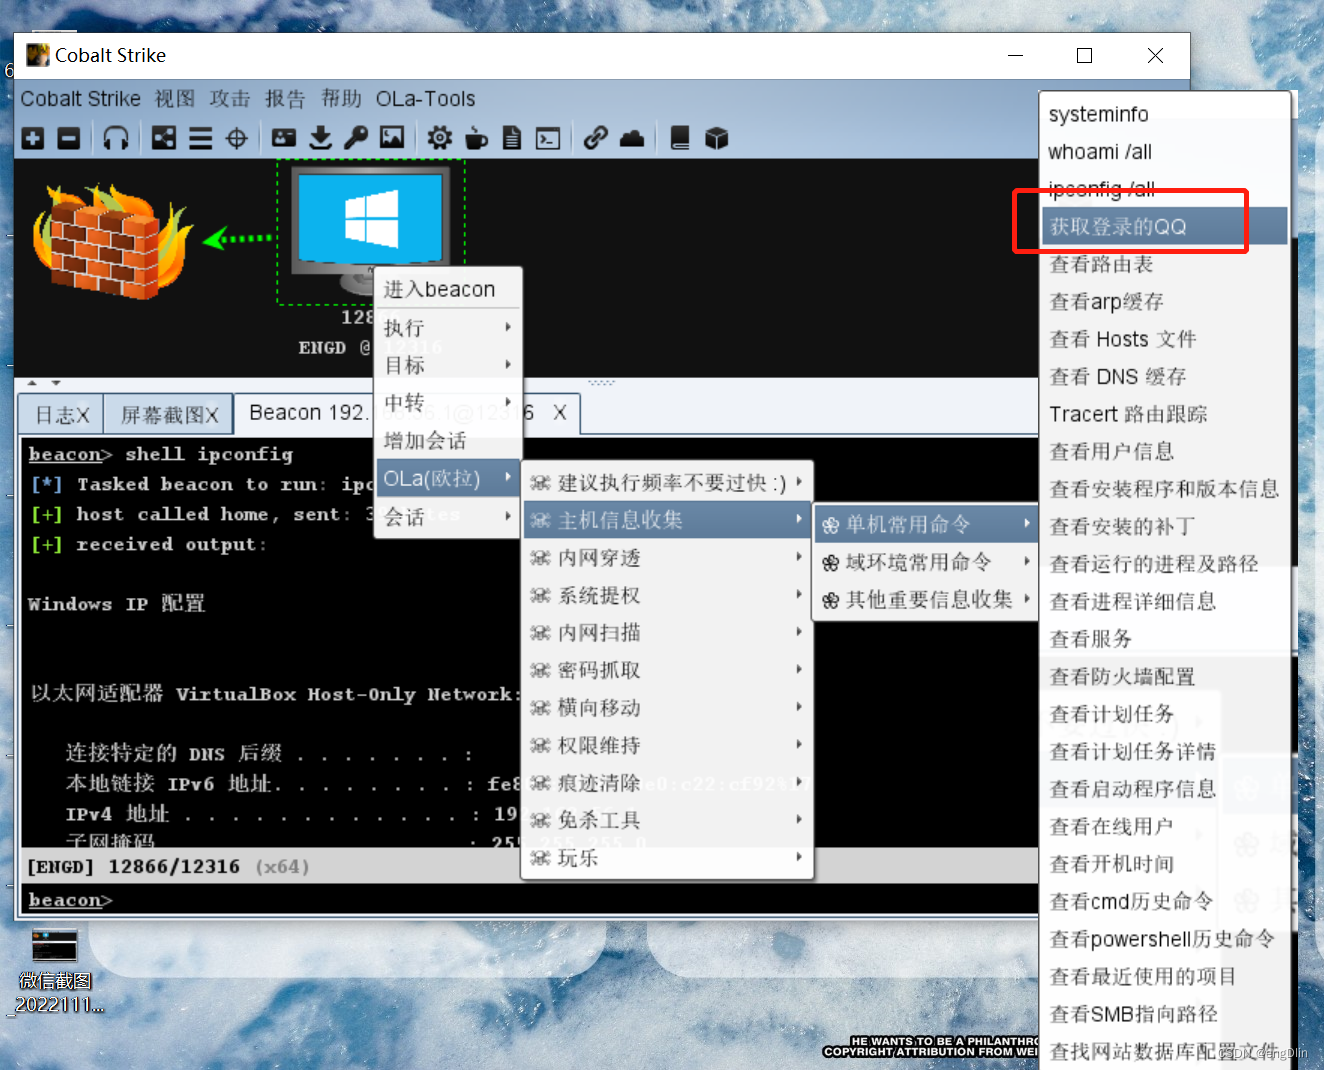Click the terminal scripted web delivery icon
1324x1070 pixels.
point(548,138)
